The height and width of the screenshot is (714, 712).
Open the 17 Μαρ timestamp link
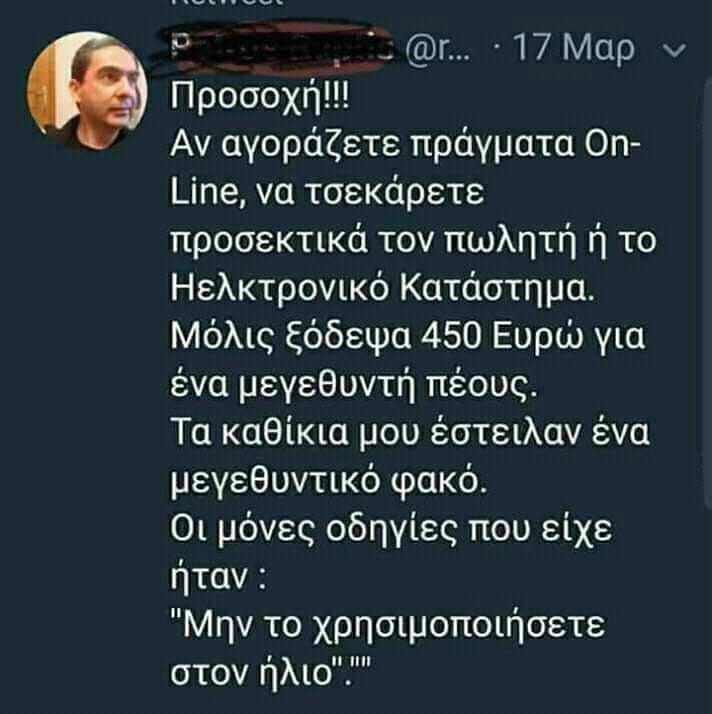tap(574, 48)
